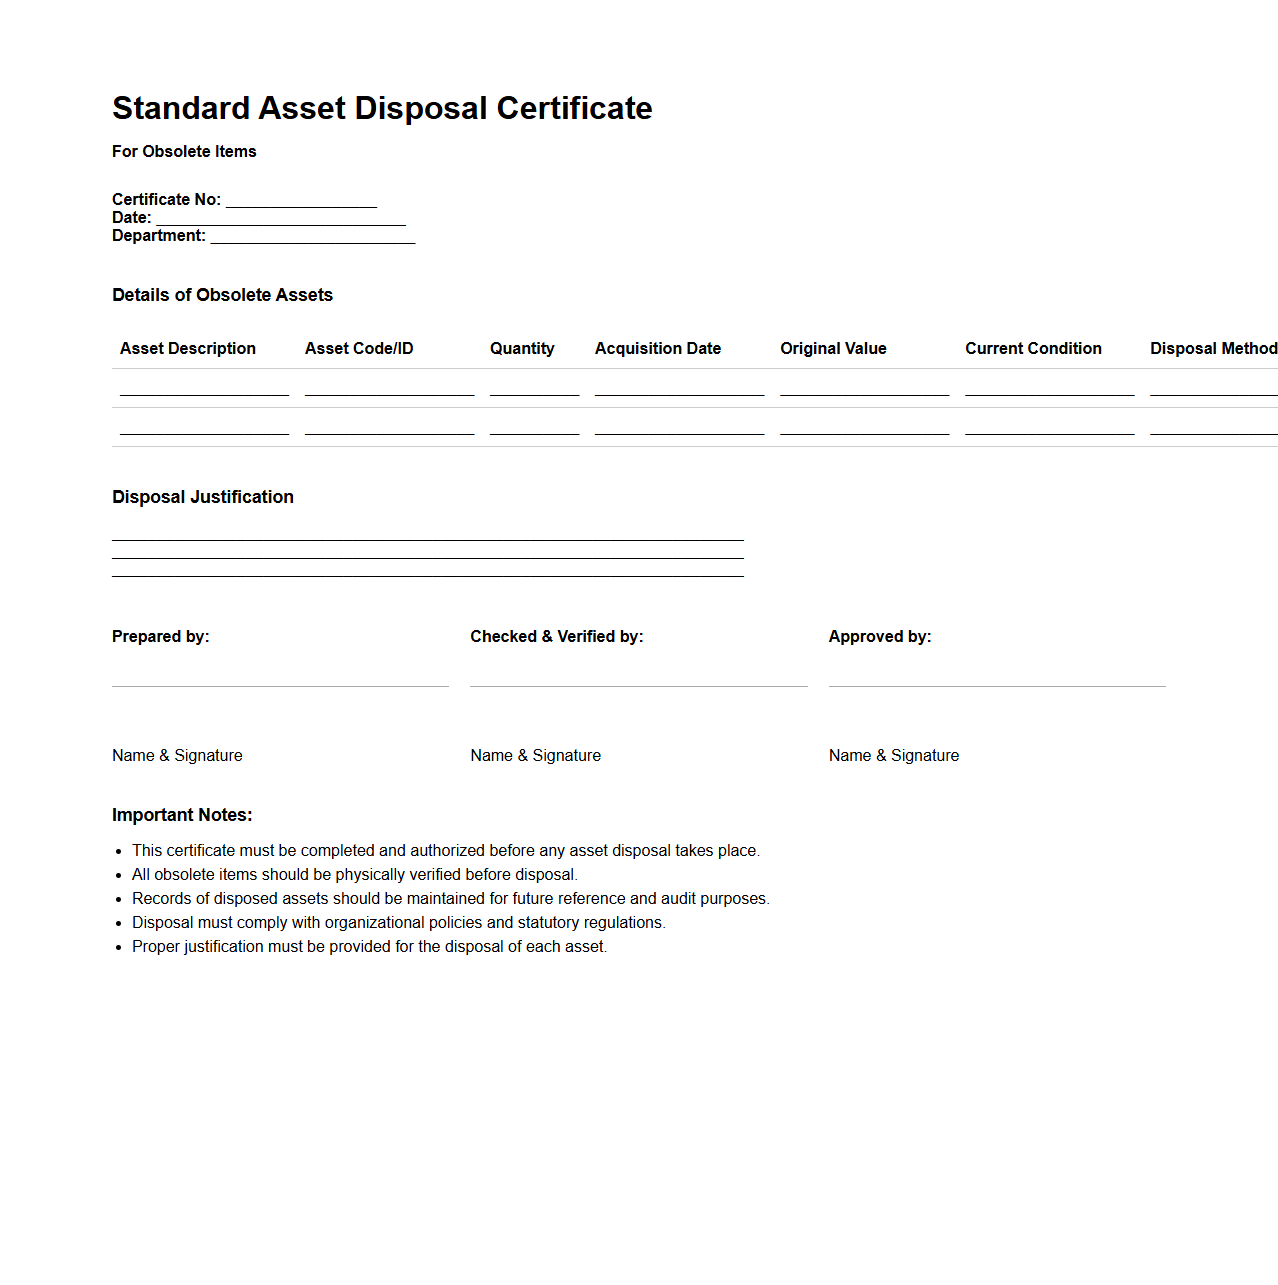Viewport: 1278px width, 1285px height.
Task: Select the Department blank field
Action: point(312,236)
